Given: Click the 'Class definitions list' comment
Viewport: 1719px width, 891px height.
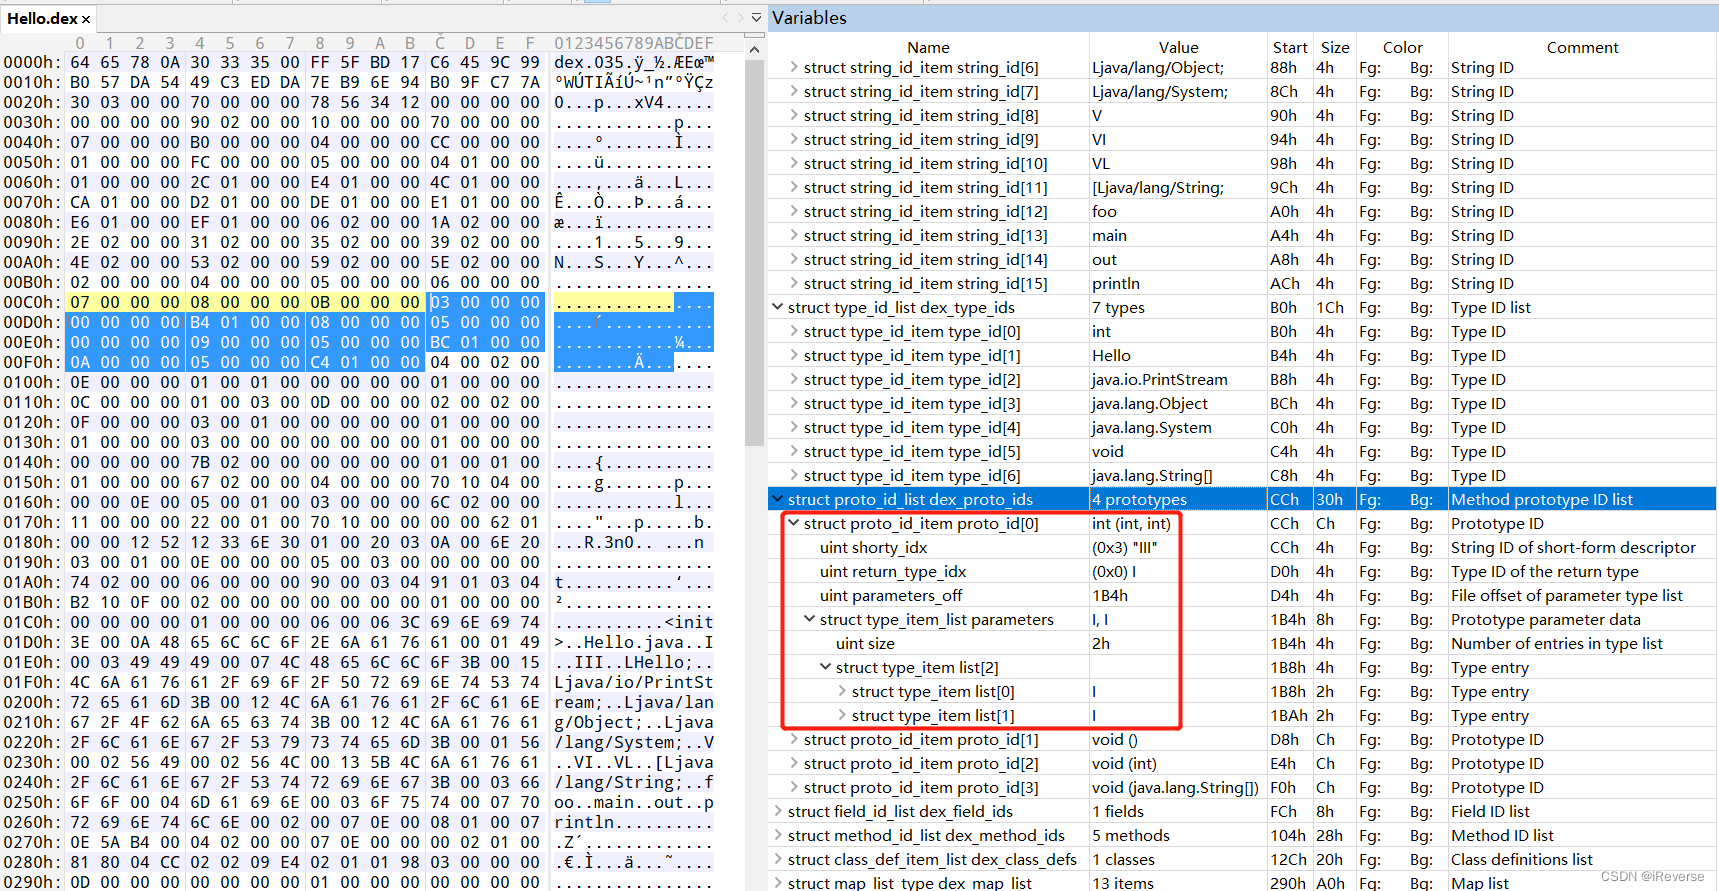Looking at the screenshot, I should [x=1522, y=859].
